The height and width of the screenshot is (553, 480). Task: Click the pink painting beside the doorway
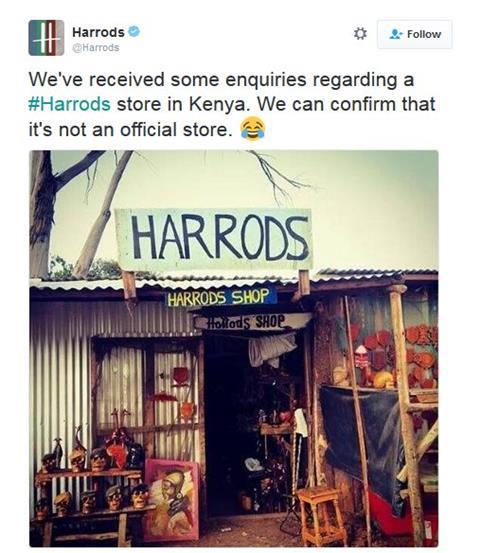[x=171, y=499]
